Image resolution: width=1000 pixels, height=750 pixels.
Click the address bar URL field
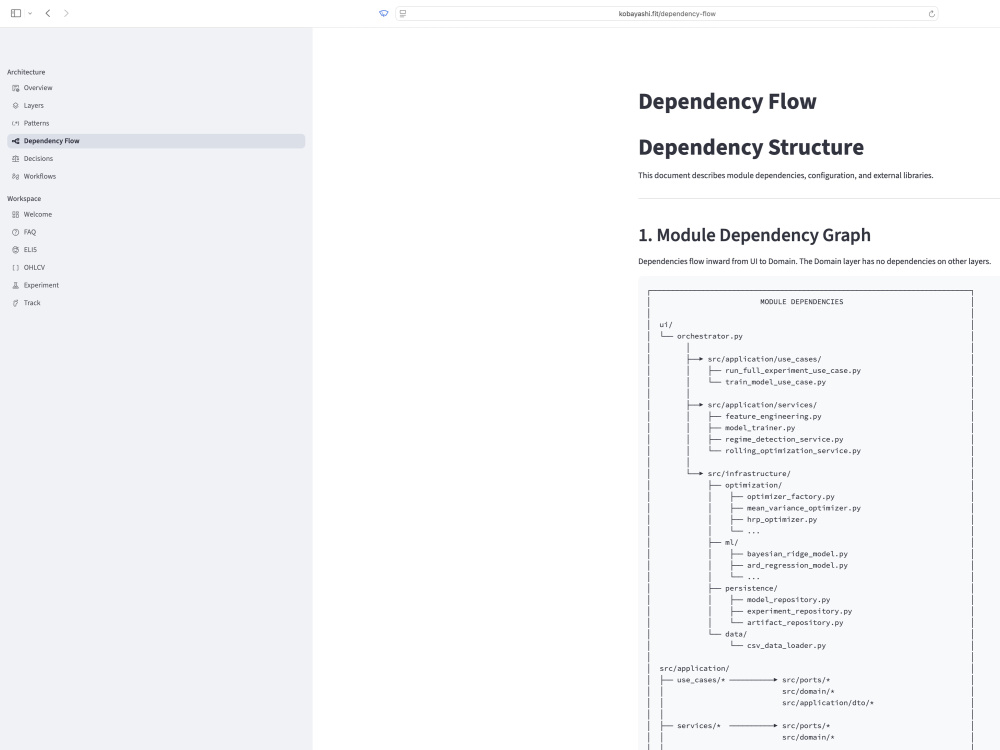click(x=666, y=13)
